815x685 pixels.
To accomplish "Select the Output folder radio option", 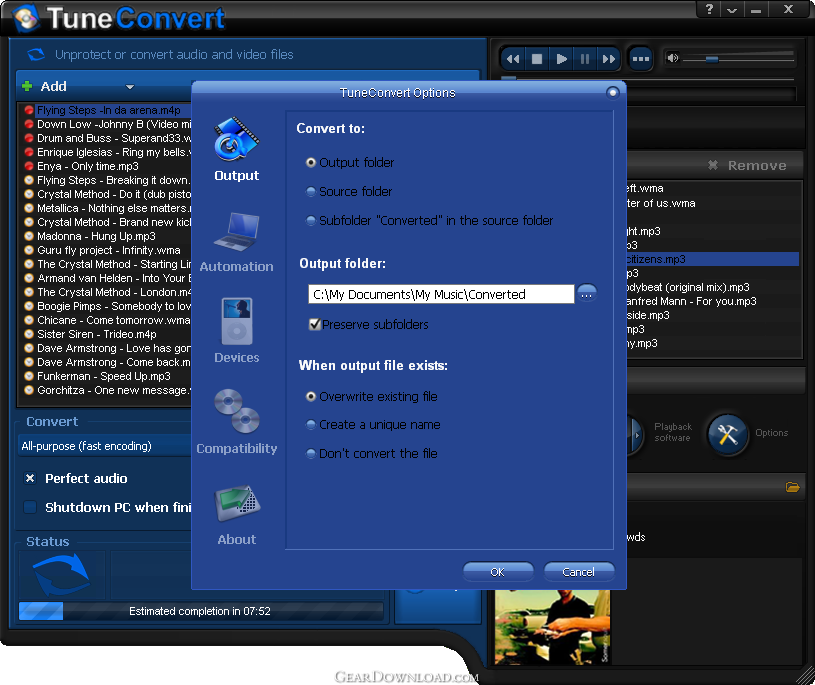I will (x=350, y=163).
